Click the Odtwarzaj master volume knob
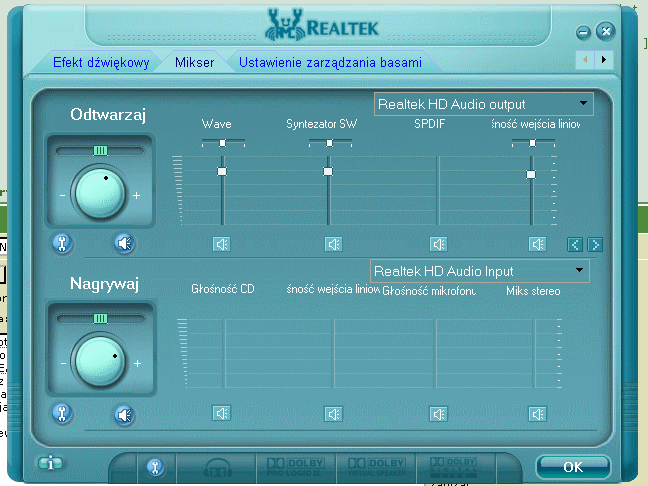The image size is (648, 486). click(x=100, y=193)
